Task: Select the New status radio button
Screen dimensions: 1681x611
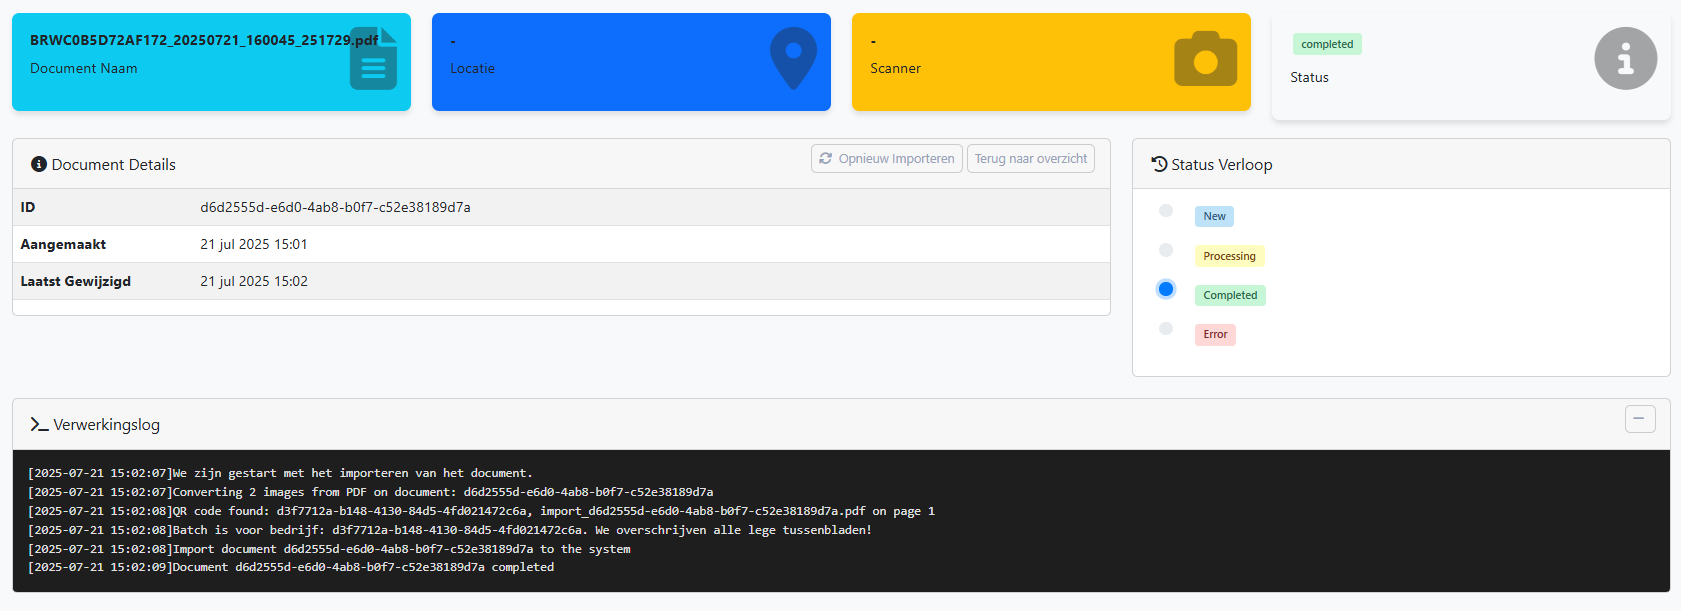Action: point(1166,211)
